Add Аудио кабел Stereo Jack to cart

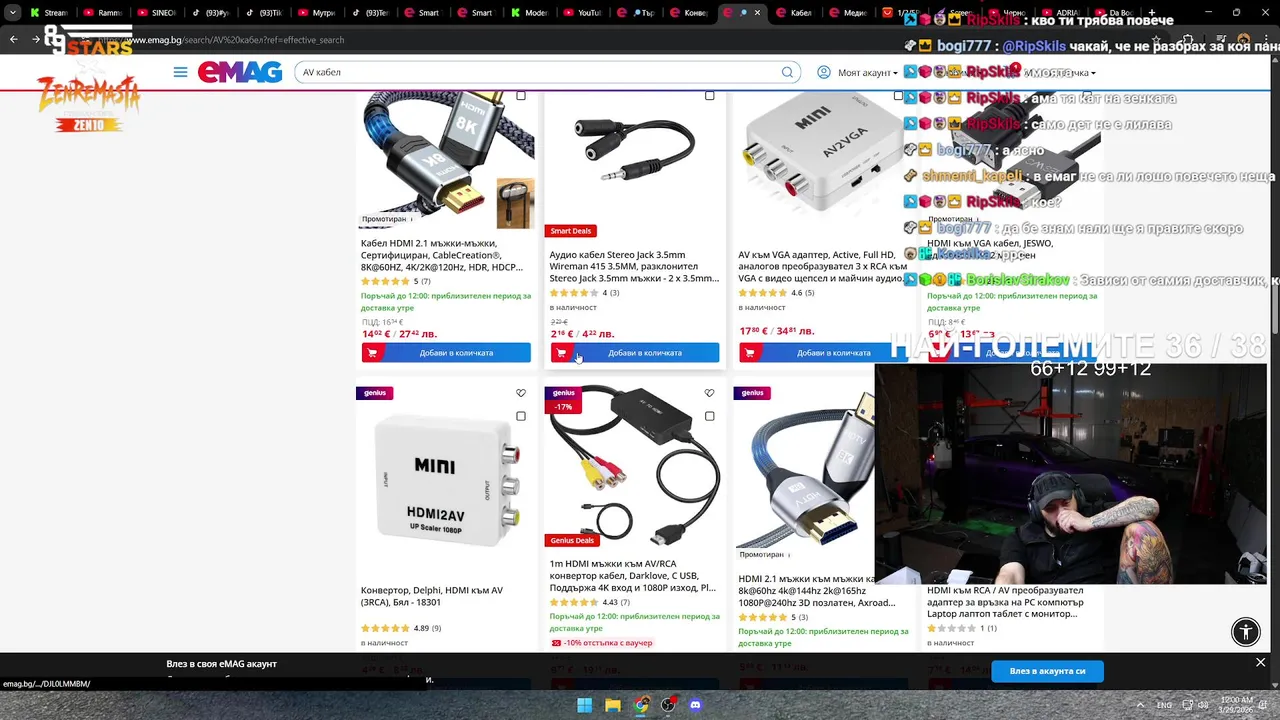635,352
